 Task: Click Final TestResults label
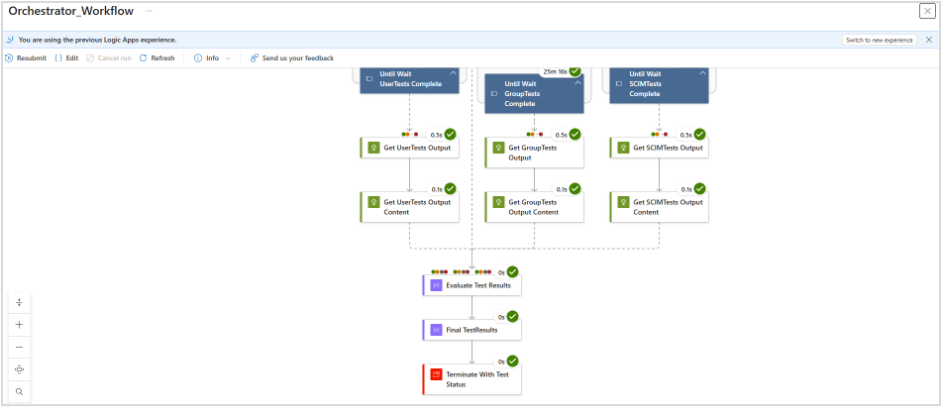(x=472, y=330)
